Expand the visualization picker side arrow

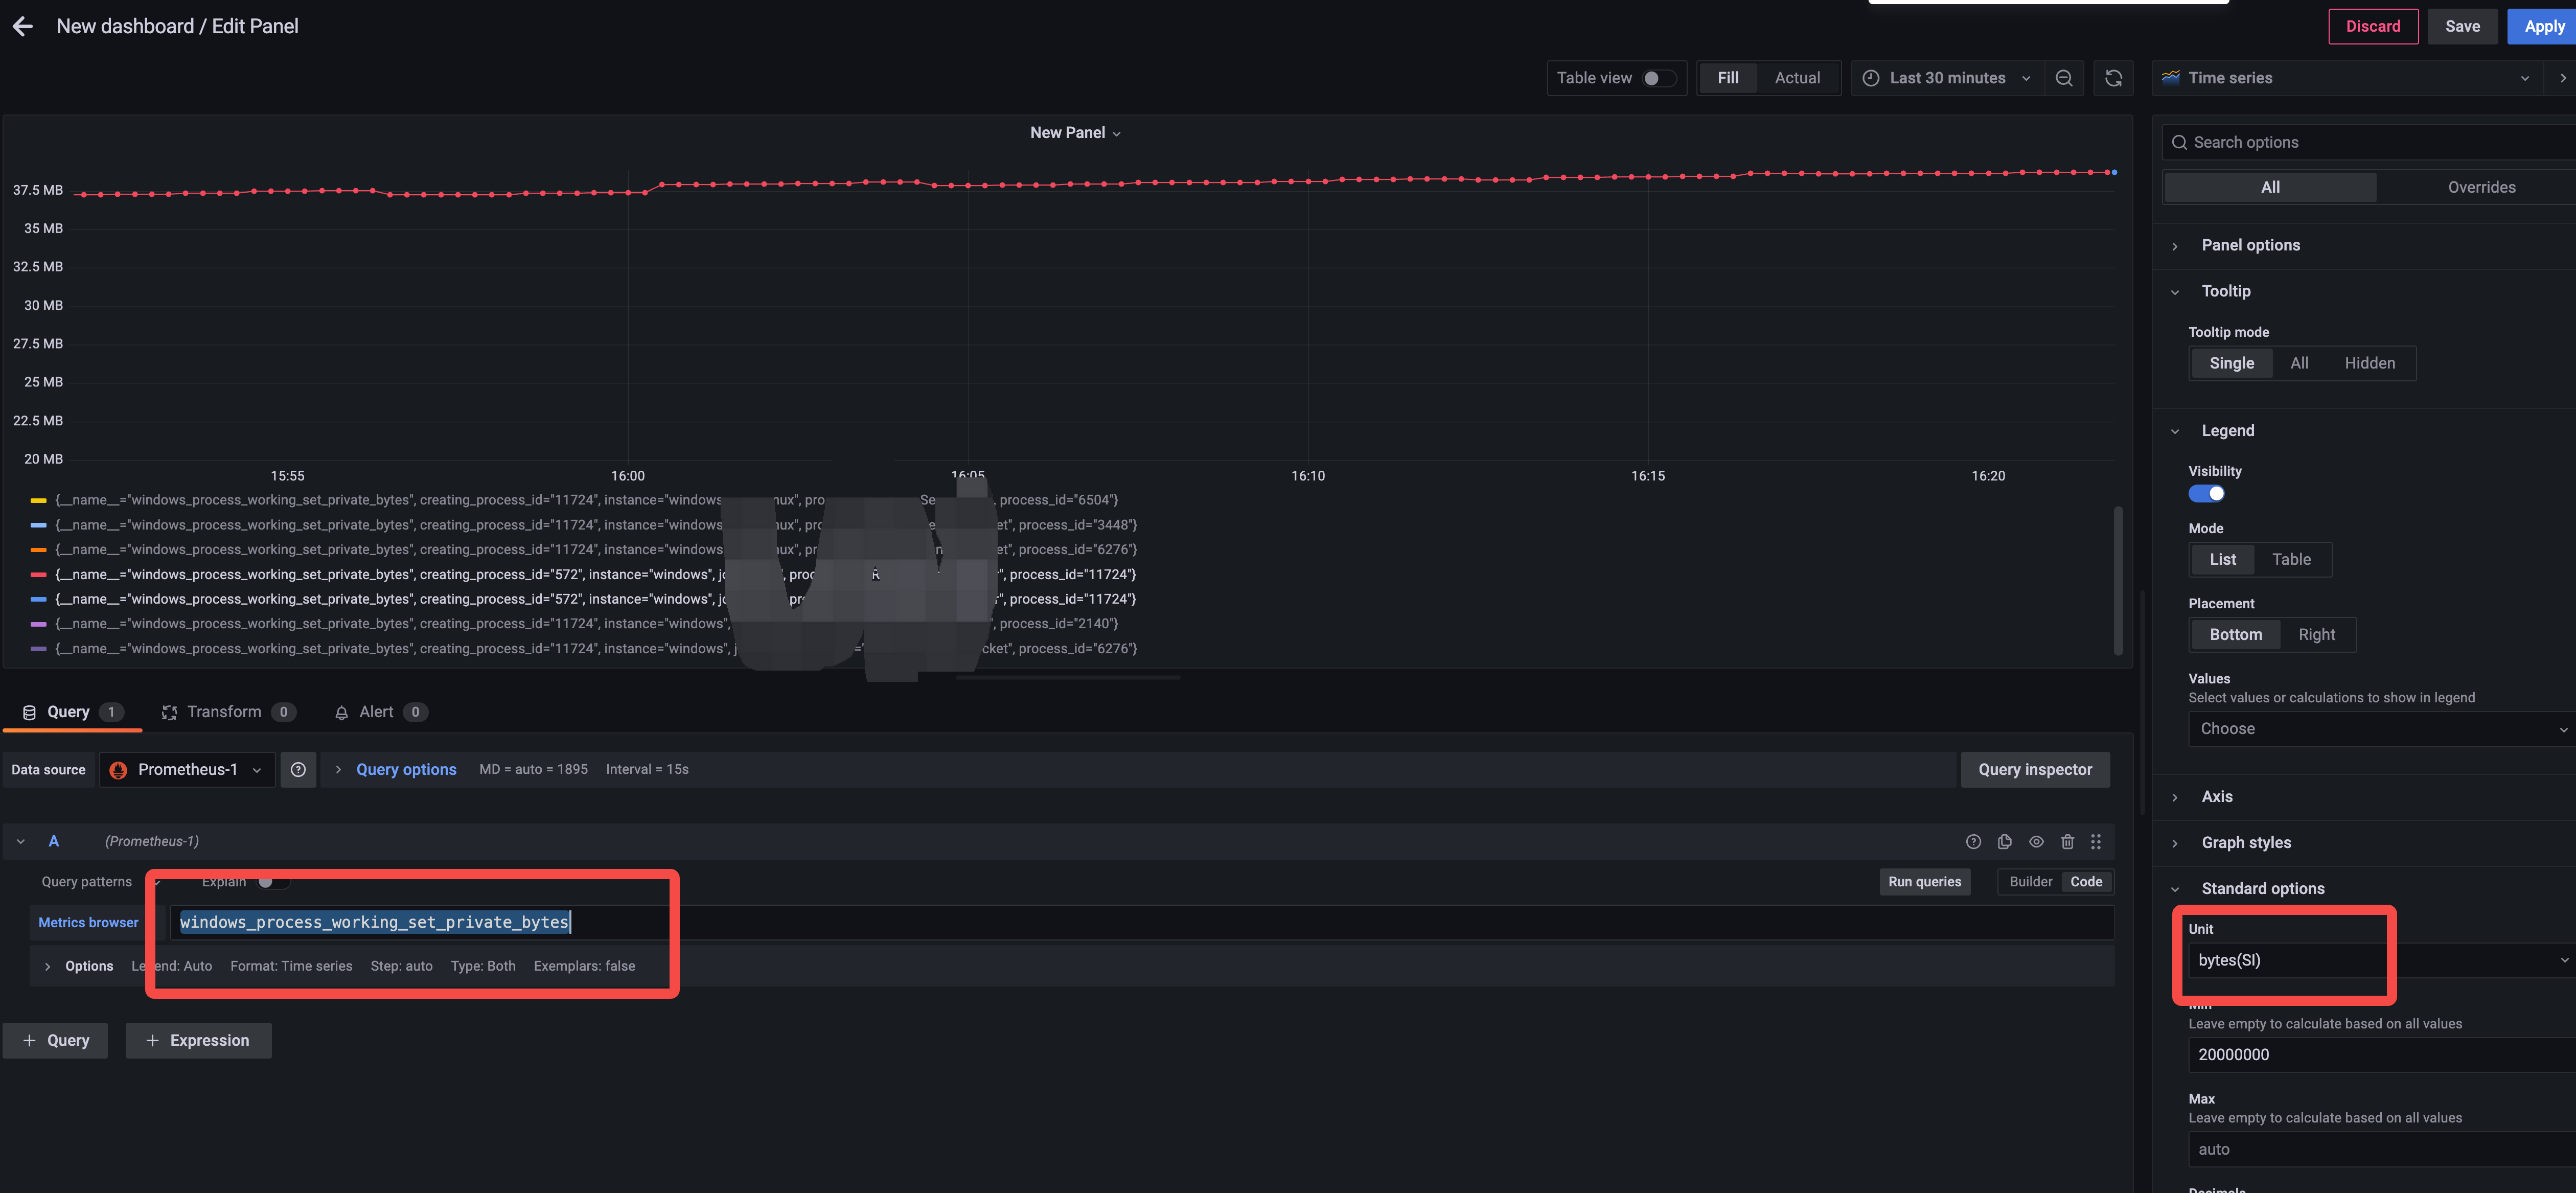(x=2562, y=78)
